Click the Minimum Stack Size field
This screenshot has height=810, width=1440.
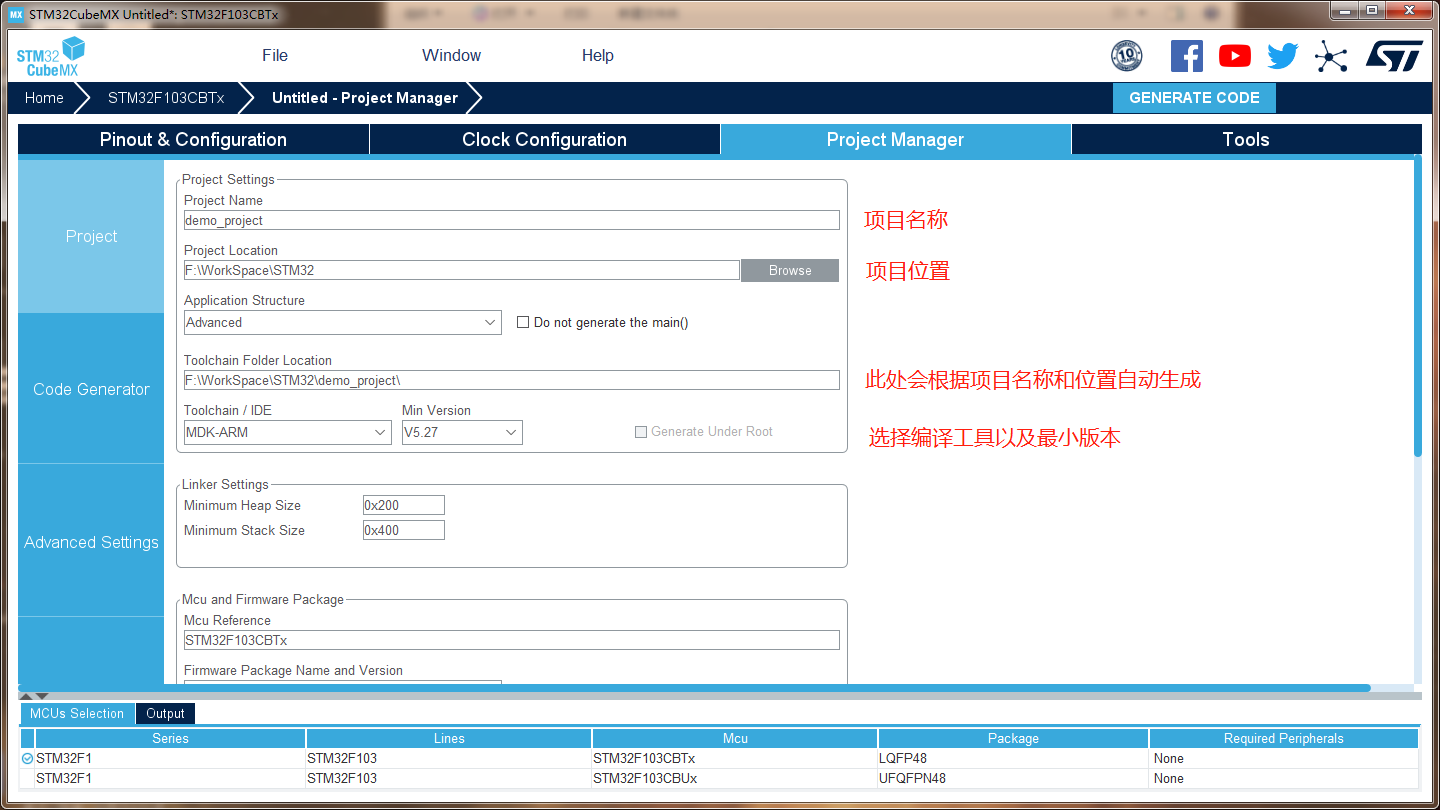point(404,530)
